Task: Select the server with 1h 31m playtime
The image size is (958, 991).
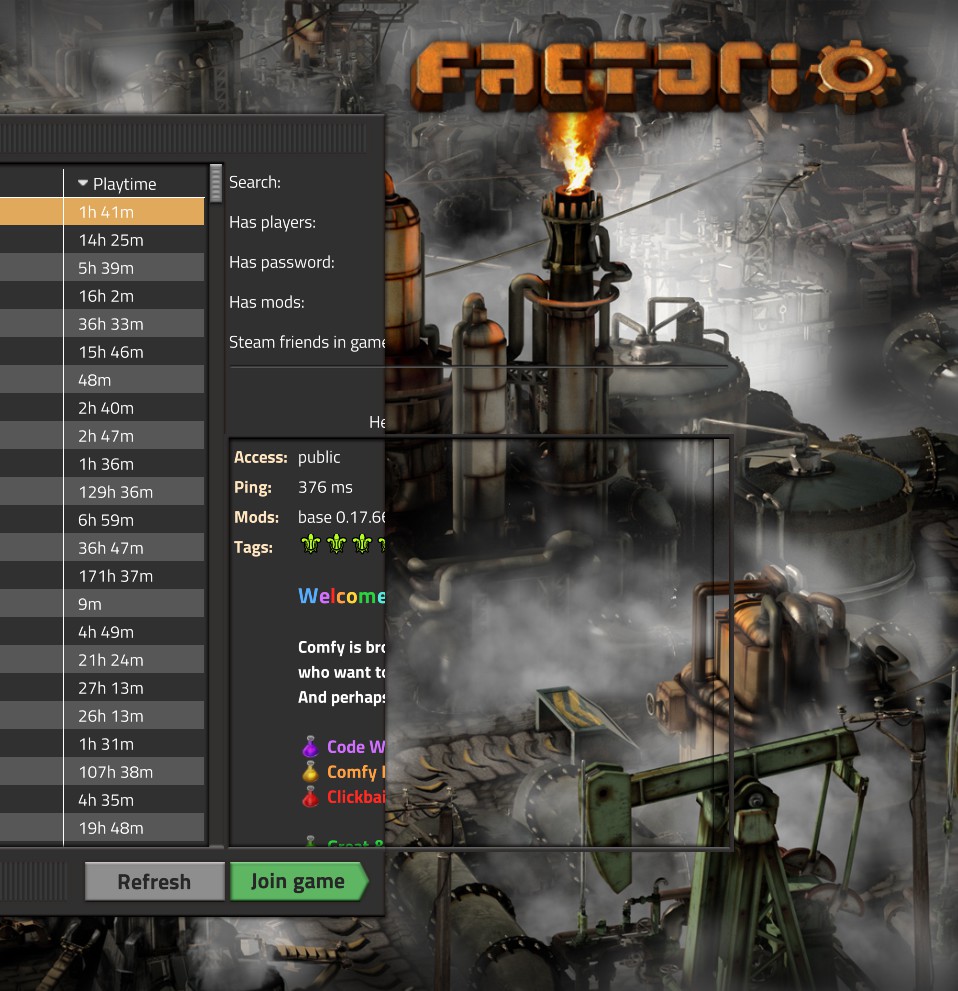Action: coord(102,744)
